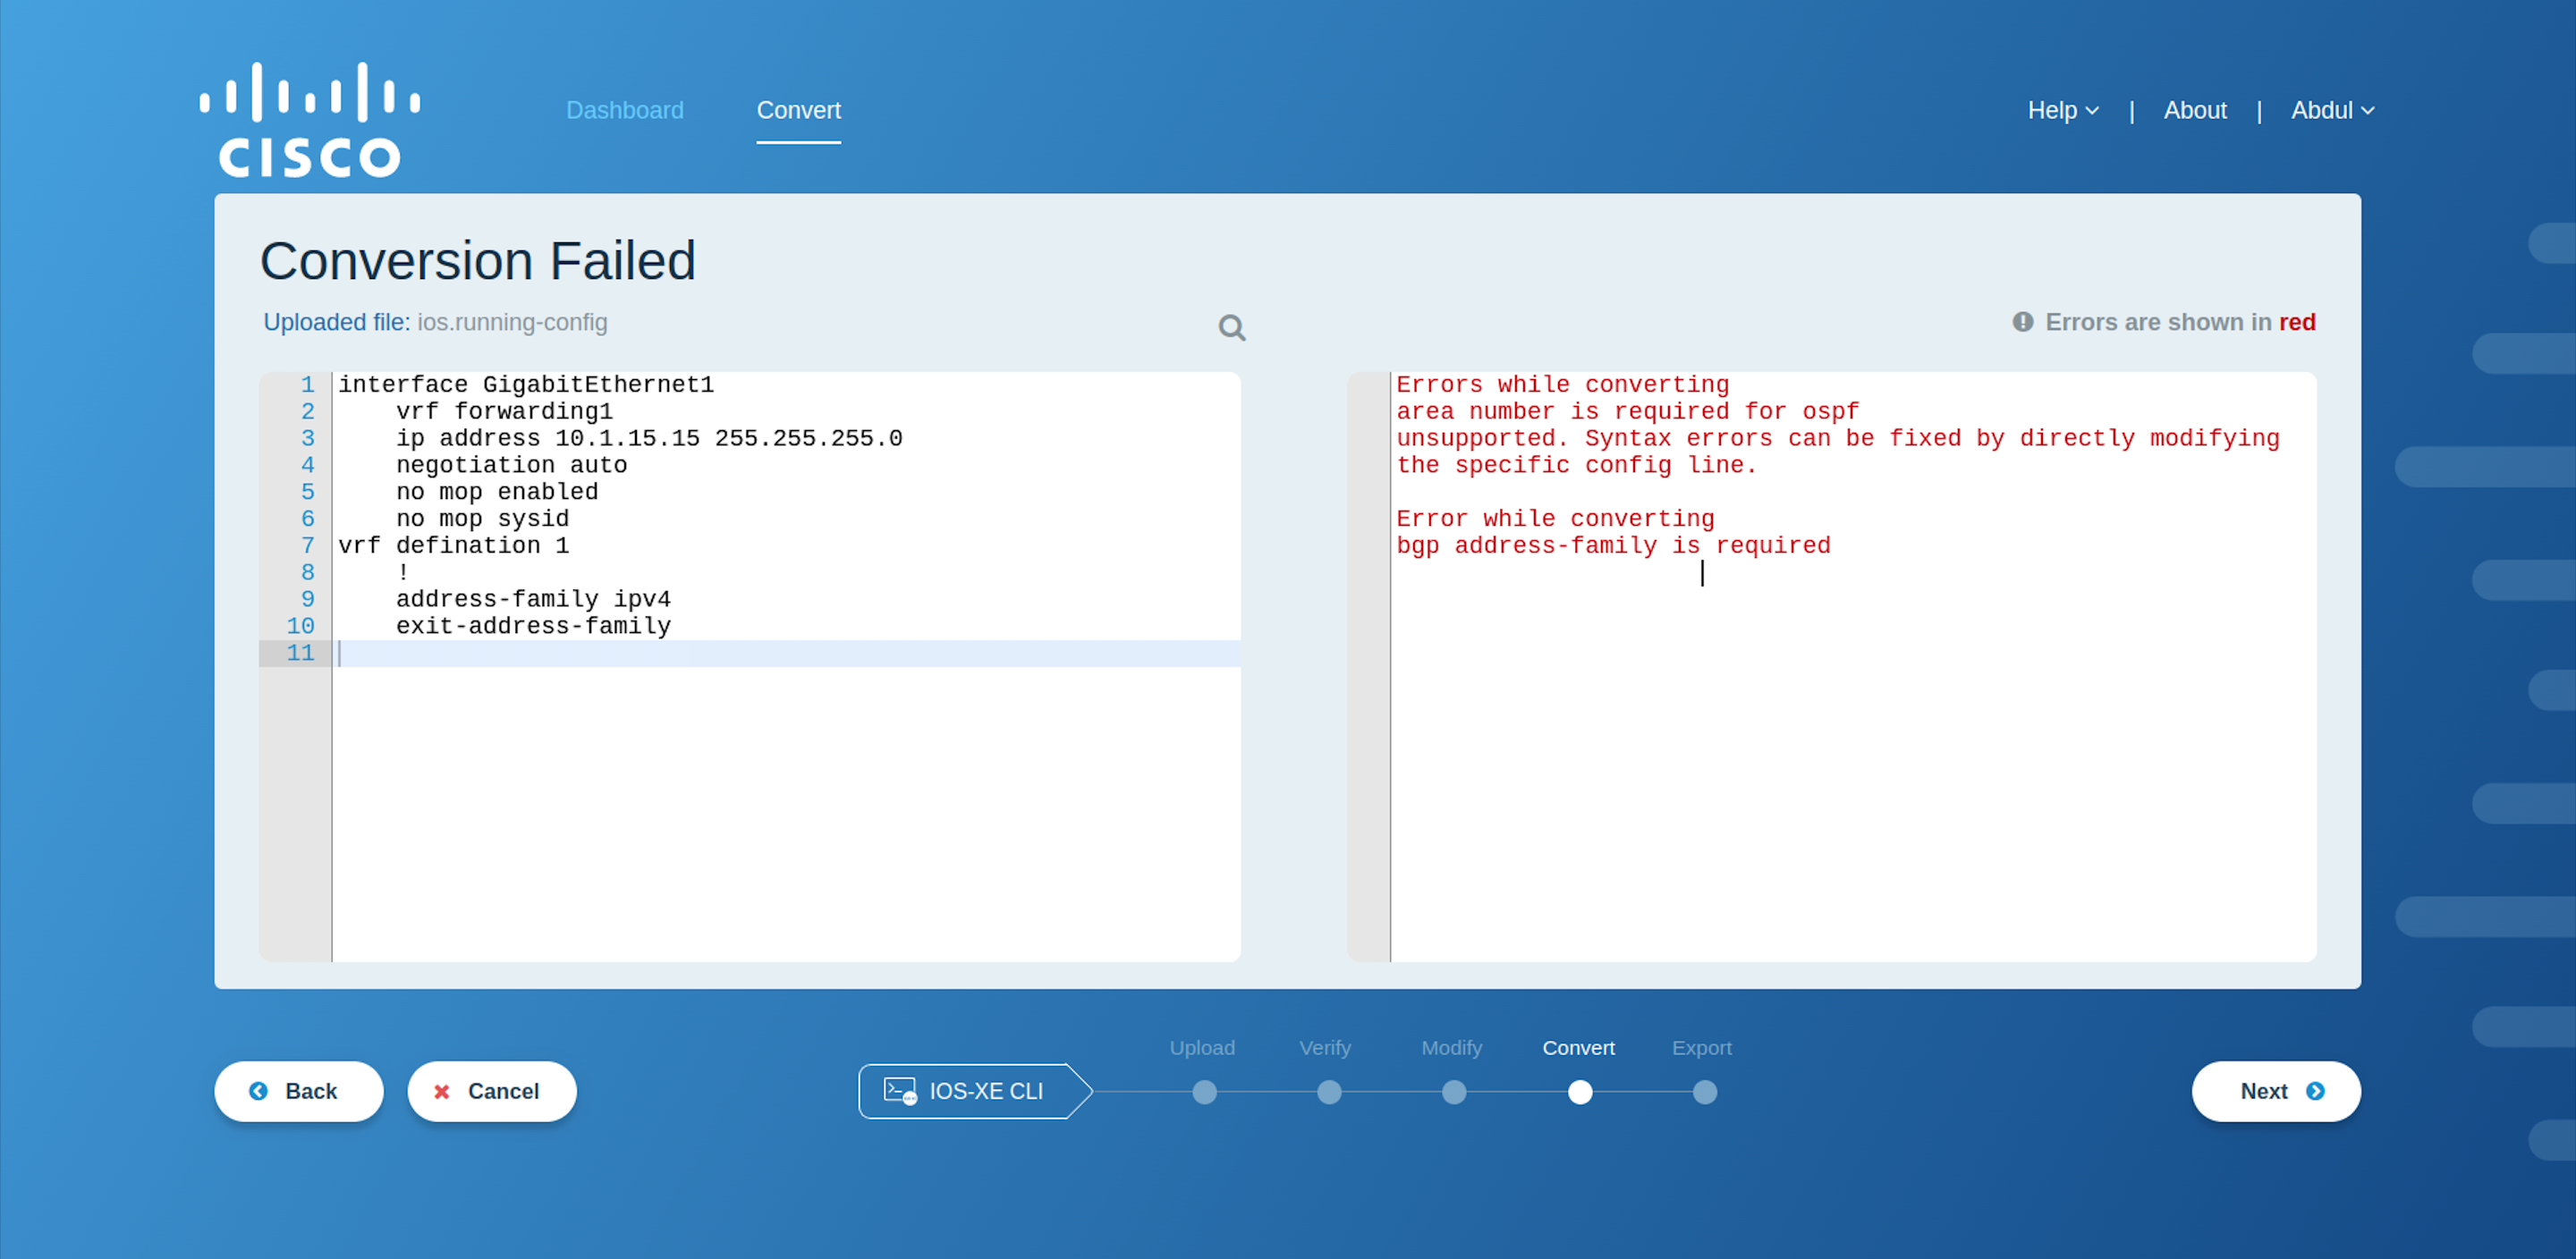Click line number 10 in gutter

[301, 627]
